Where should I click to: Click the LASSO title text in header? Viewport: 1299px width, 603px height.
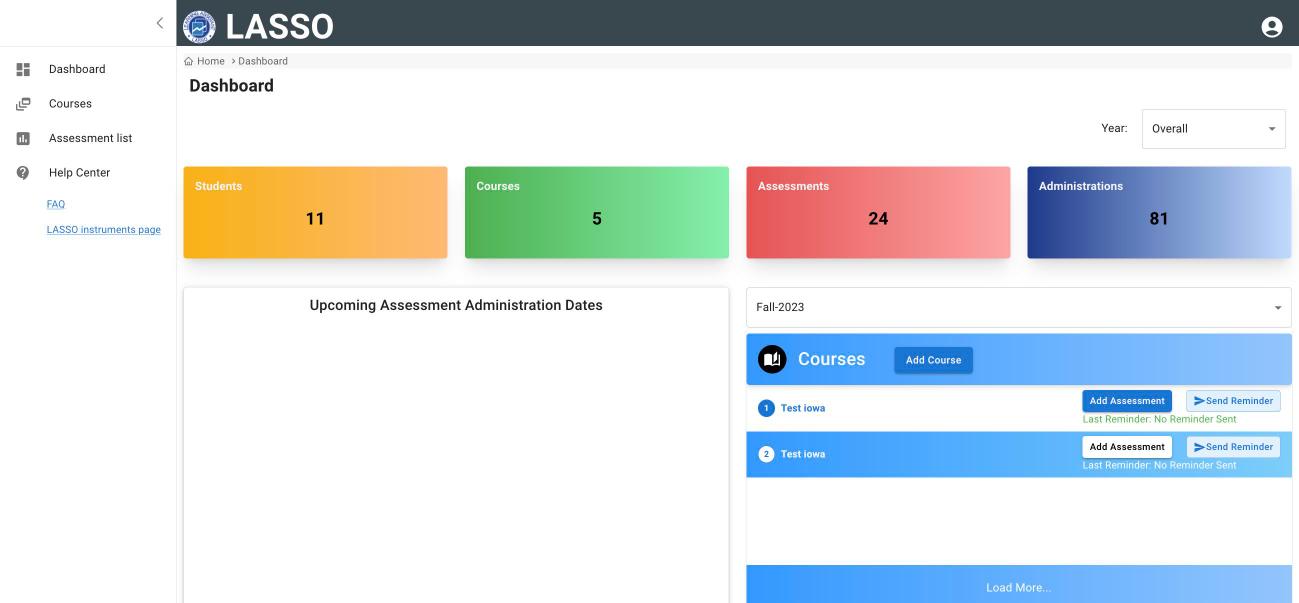pos(280,27)
